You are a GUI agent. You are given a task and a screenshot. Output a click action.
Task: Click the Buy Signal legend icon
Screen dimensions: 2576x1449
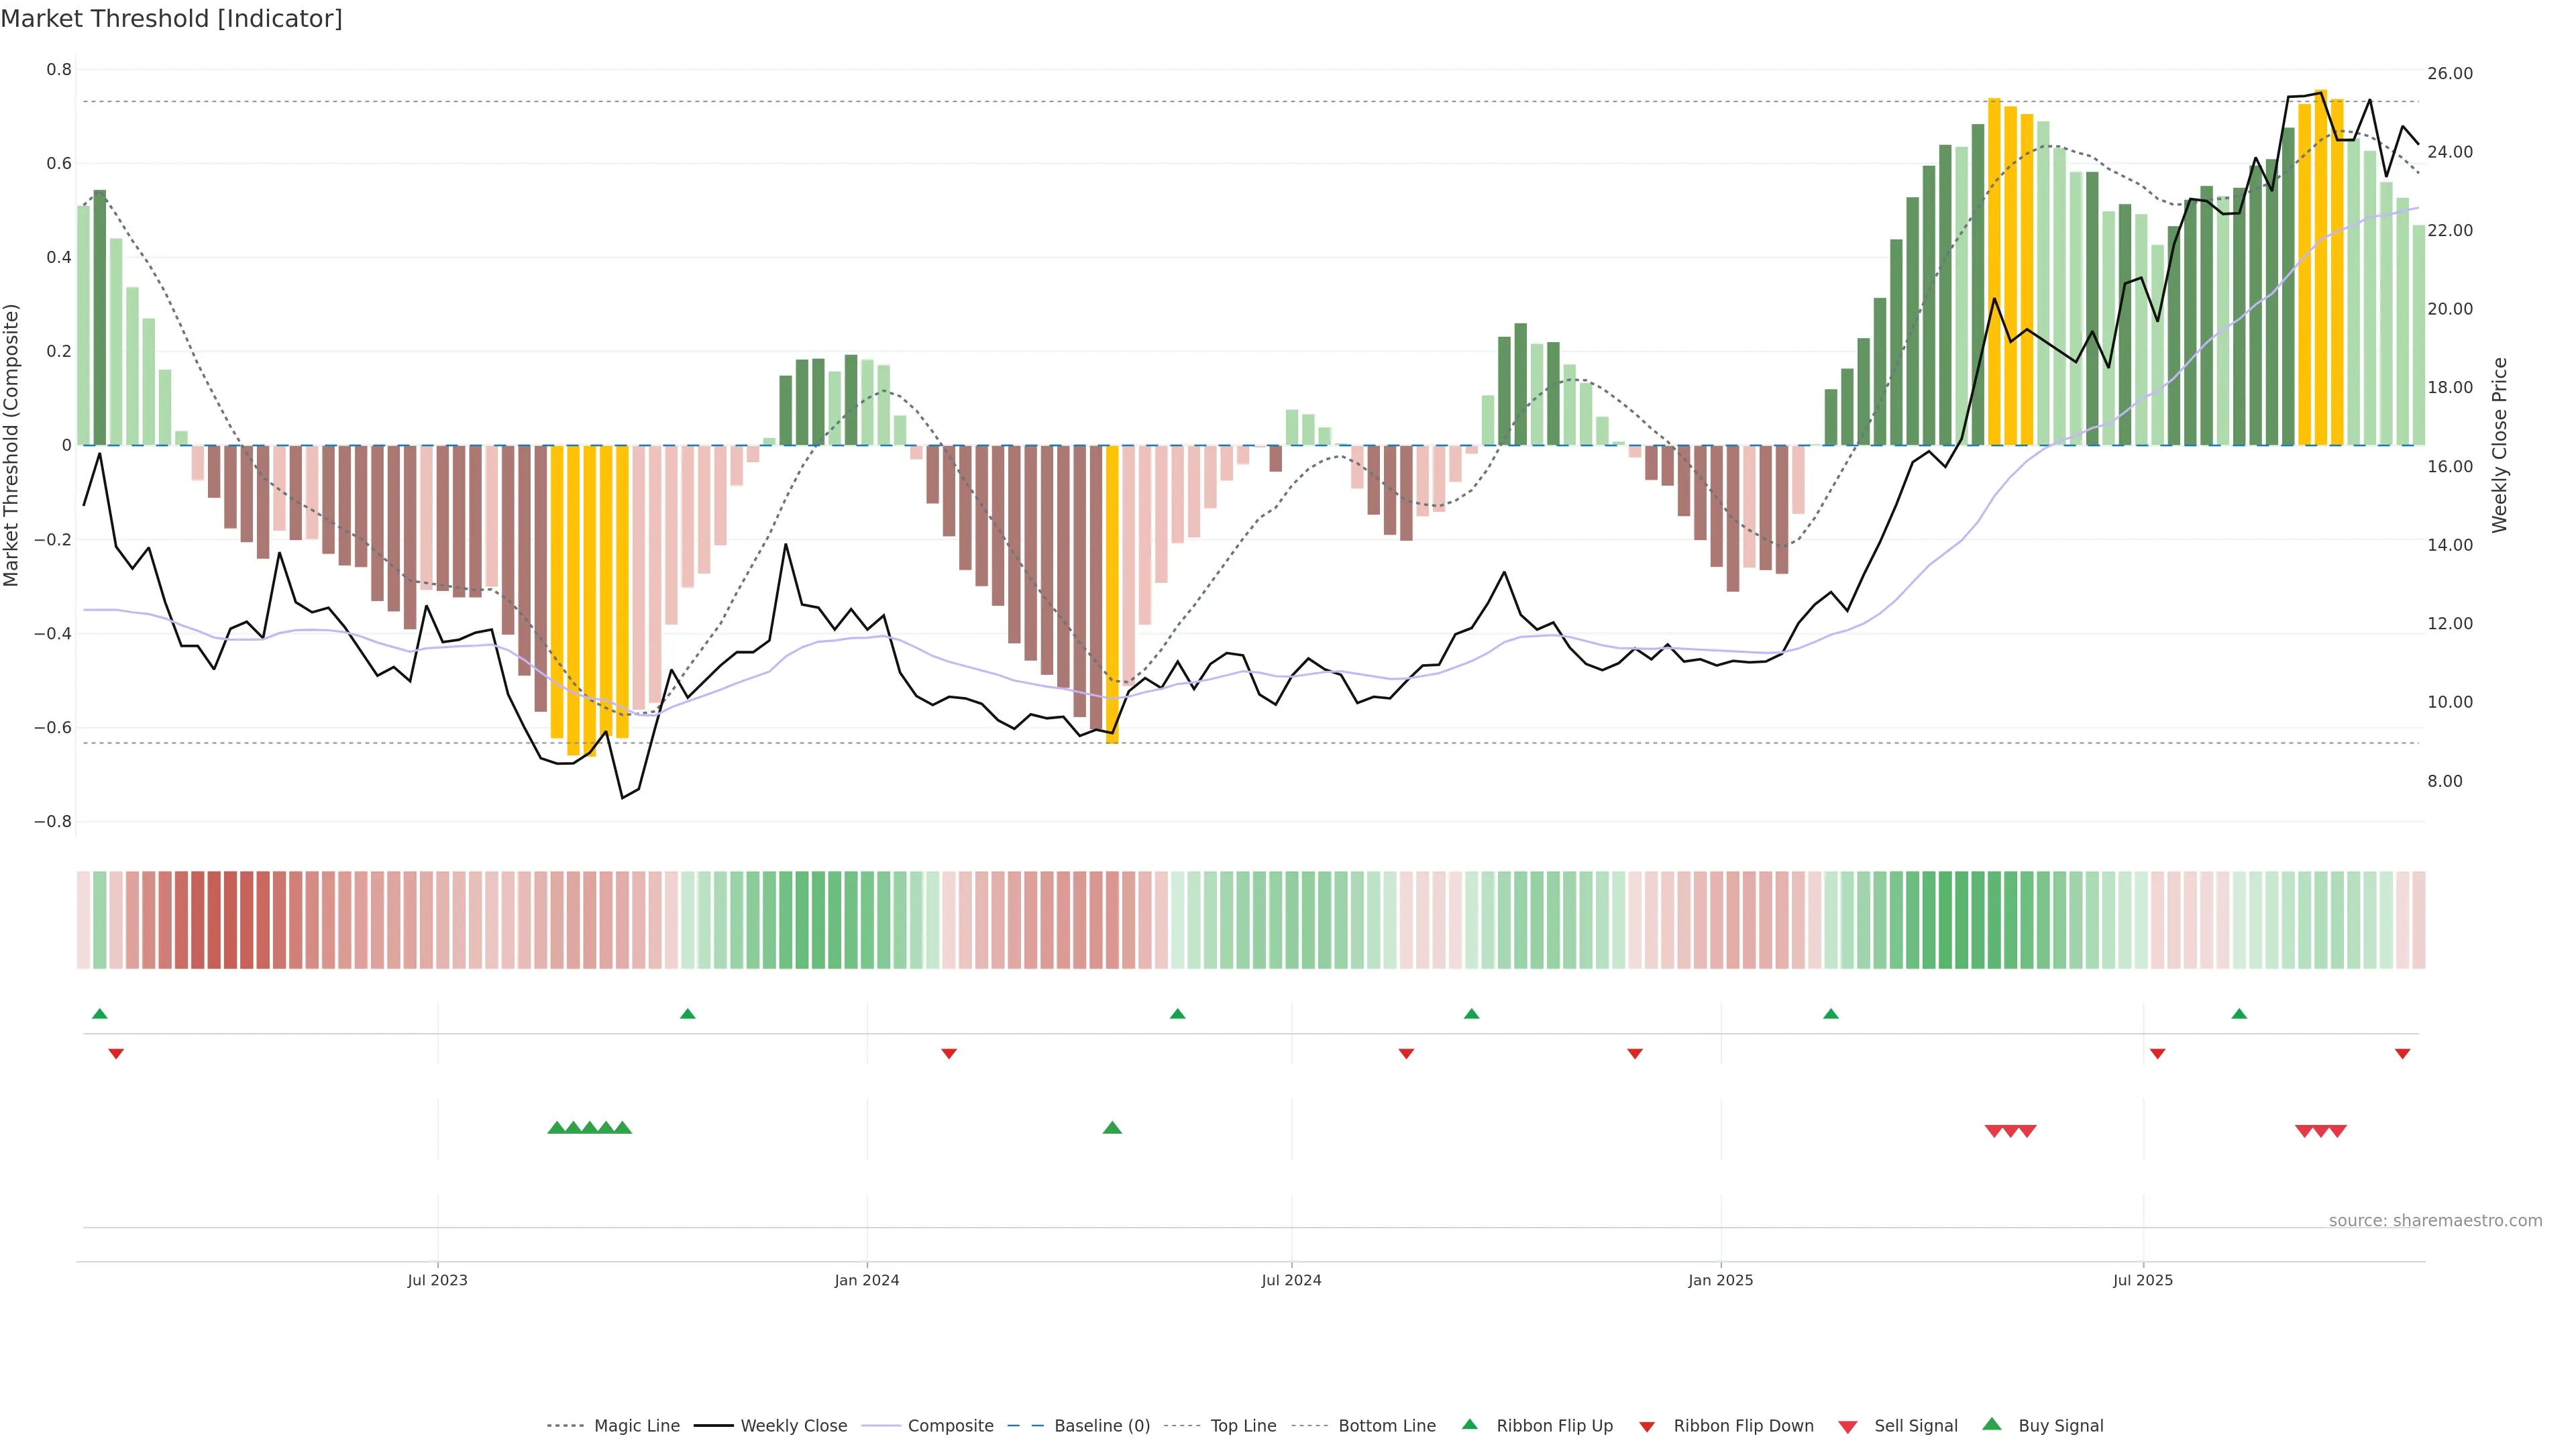tap(1991, 1424)
